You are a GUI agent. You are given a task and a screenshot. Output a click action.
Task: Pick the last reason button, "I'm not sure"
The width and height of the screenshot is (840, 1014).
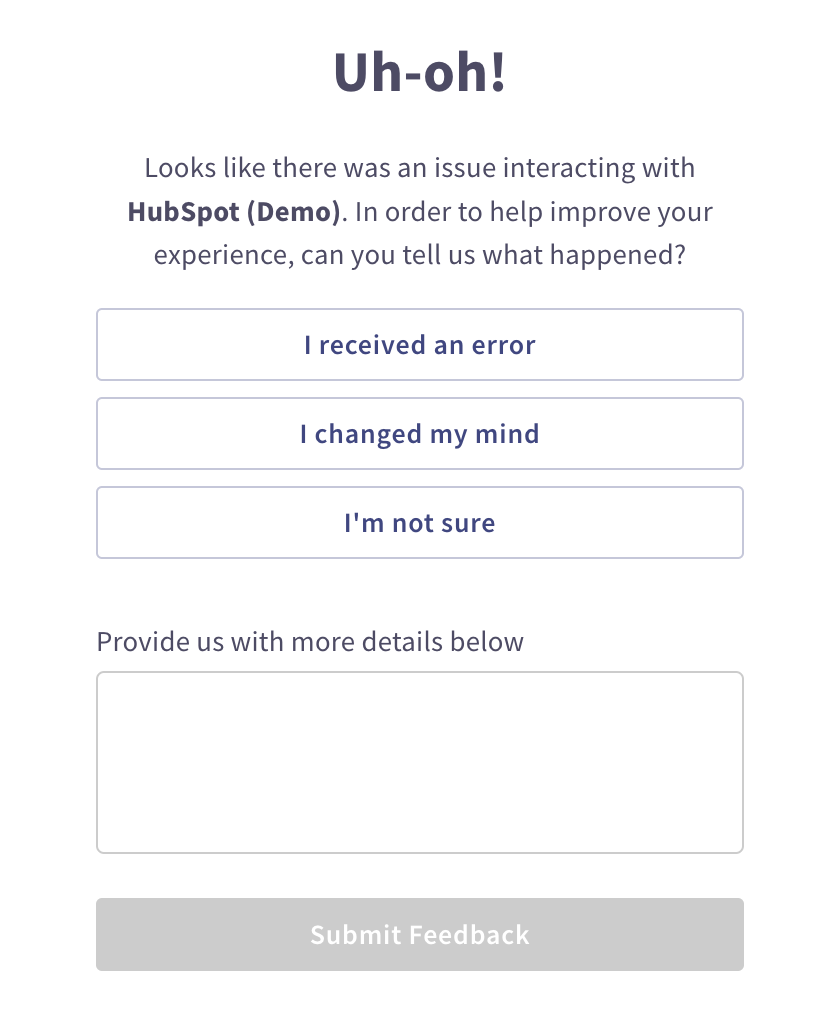420,523
